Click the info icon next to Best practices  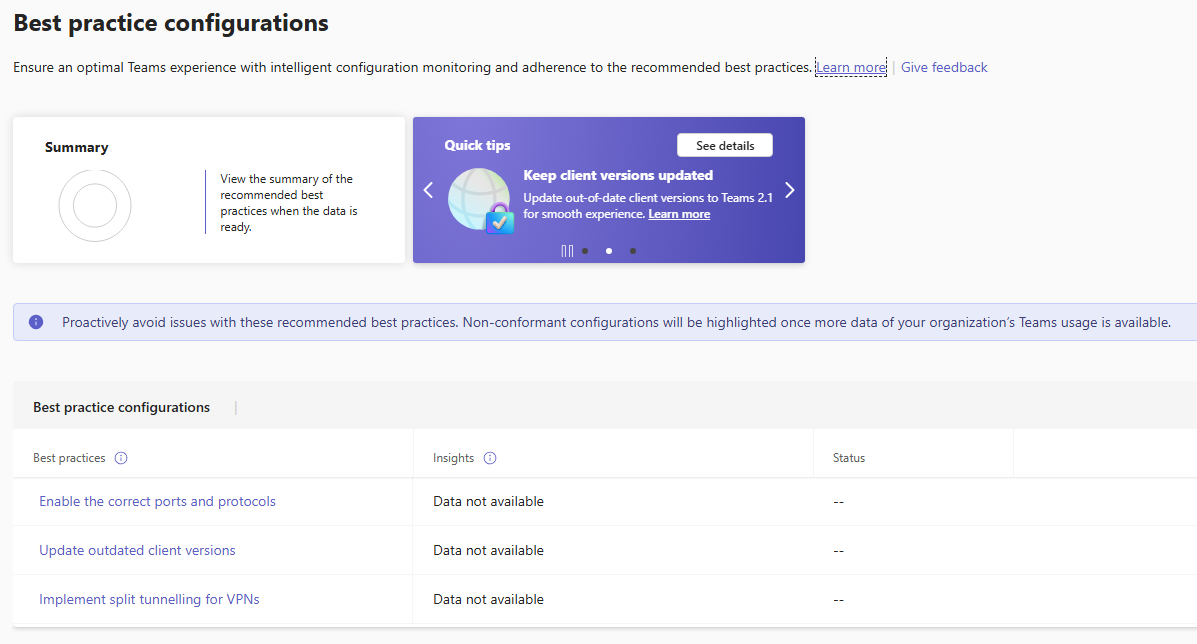120,458
